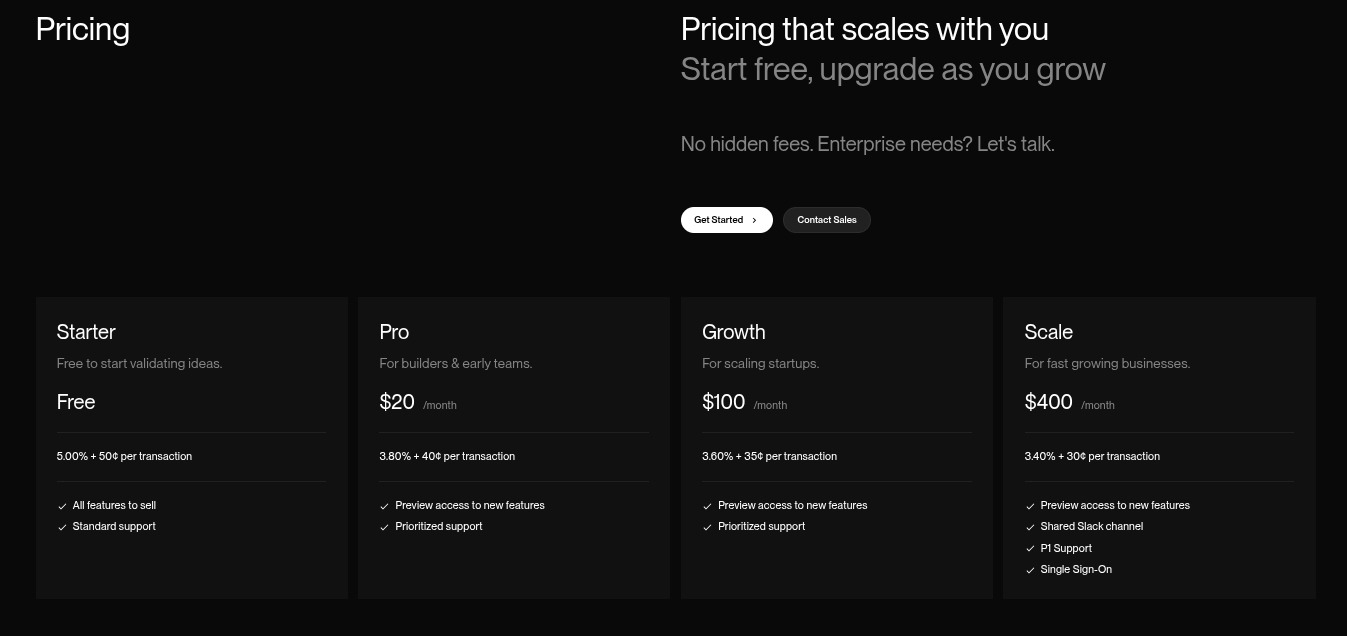The image size is (1347, 636).
Task: Click the 3.60% + 35¢ per transaction text
Action: point(769,456)
